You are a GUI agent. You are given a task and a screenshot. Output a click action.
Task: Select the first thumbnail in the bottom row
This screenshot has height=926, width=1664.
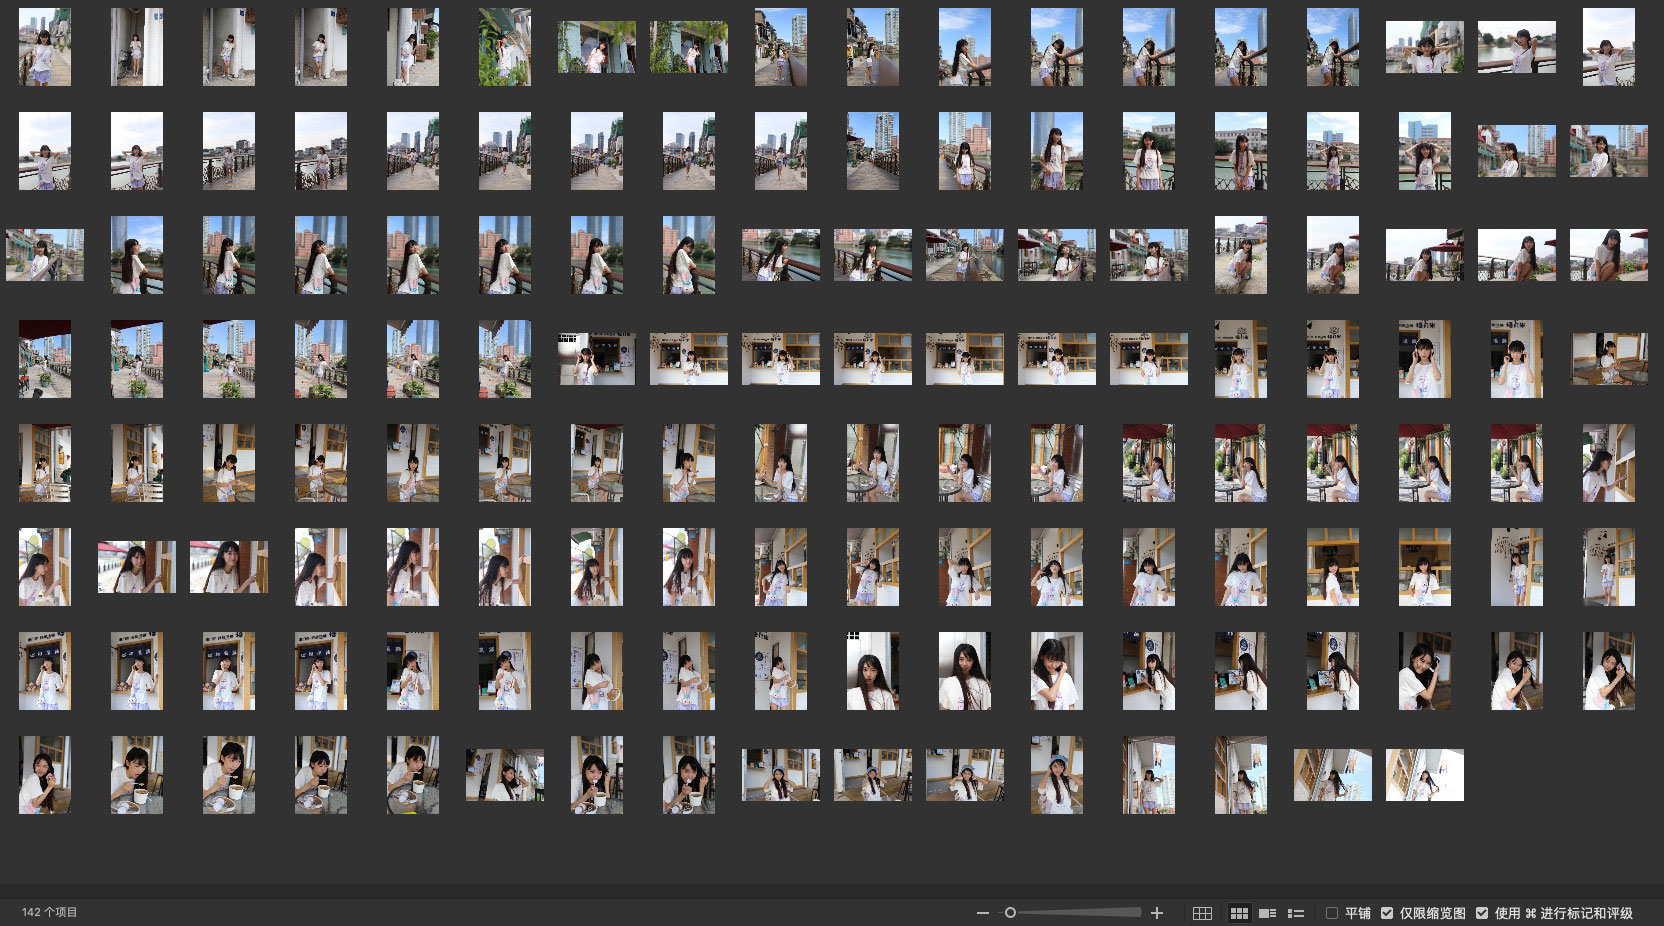click(45, 775)
